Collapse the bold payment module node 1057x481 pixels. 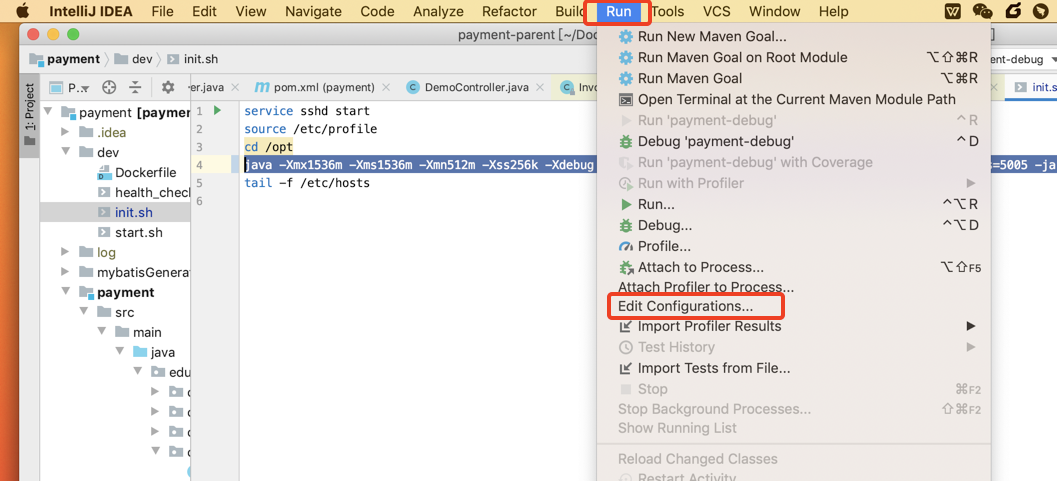click(65, 292)
